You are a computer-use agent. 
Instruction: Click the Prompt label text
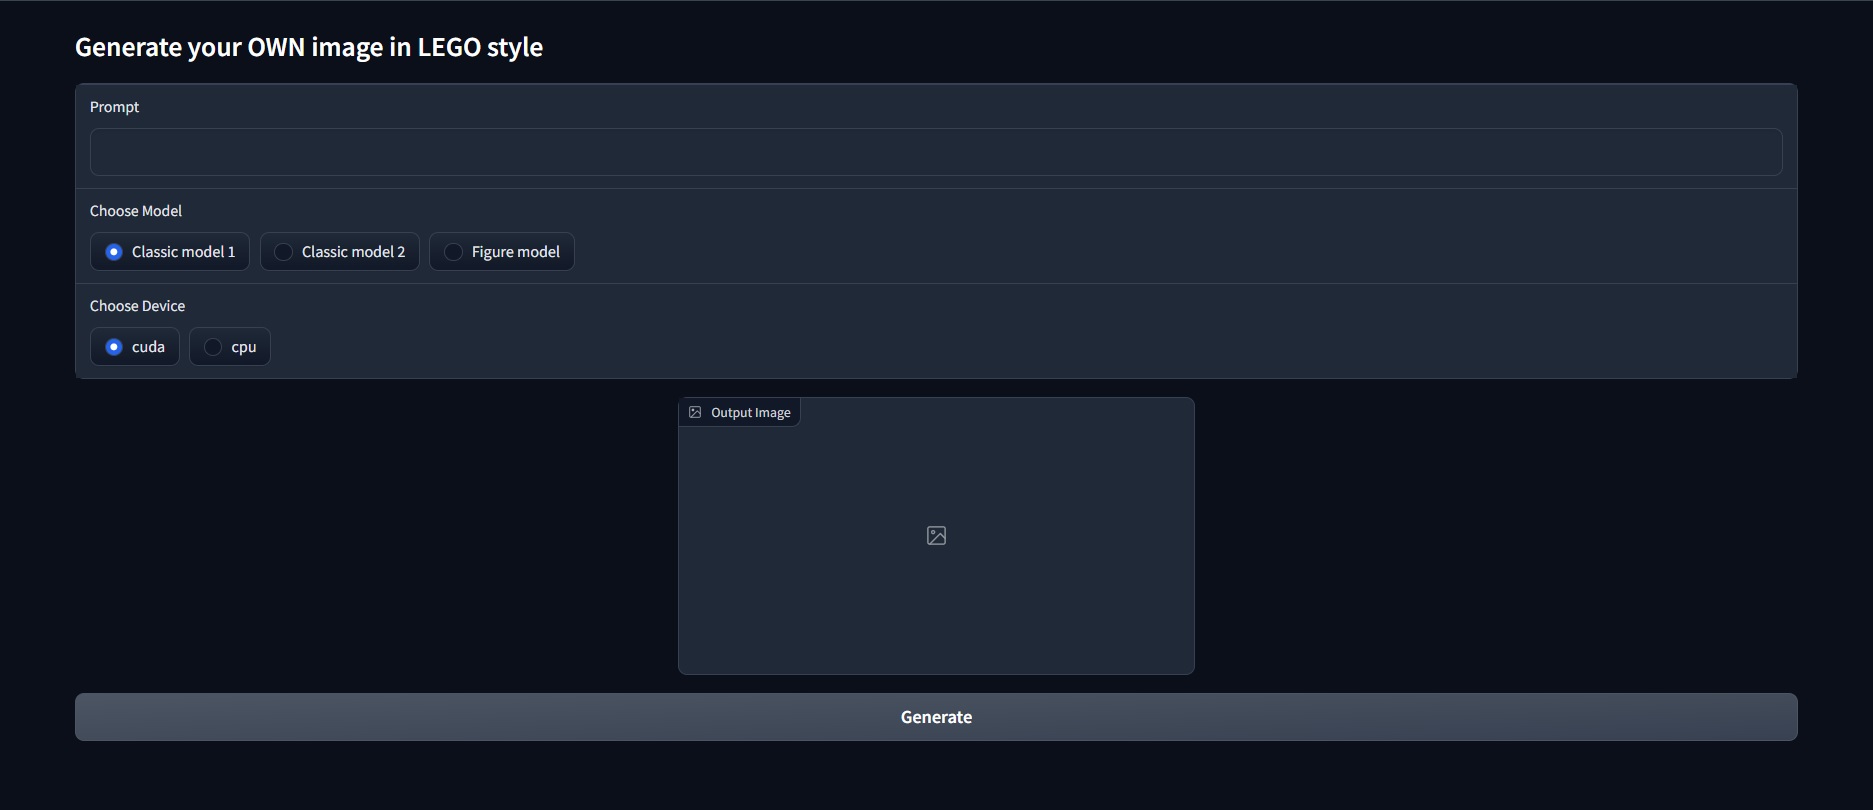pyautogui.click(x=114, y=107)
